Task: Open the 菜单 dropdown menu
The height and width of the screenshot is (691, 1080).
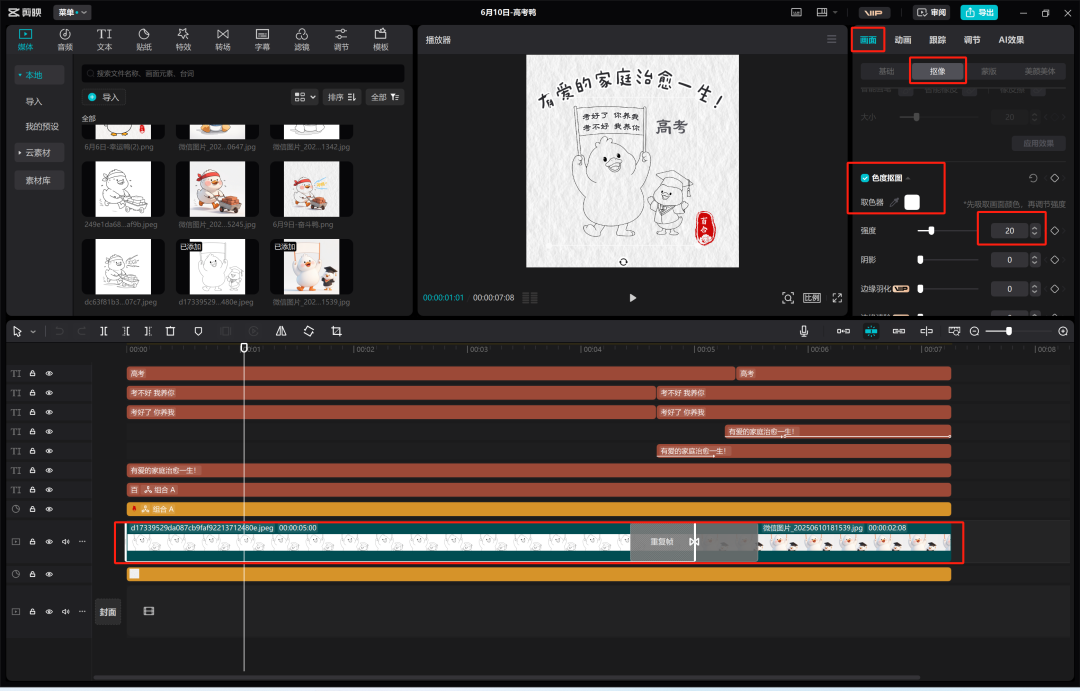Action: (72, 13)
